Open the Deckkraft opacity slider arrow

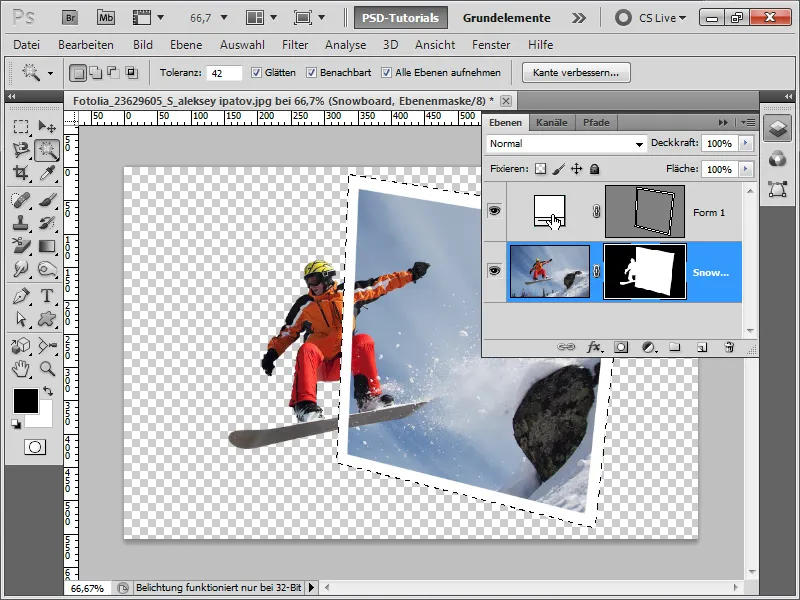[745, 143]
